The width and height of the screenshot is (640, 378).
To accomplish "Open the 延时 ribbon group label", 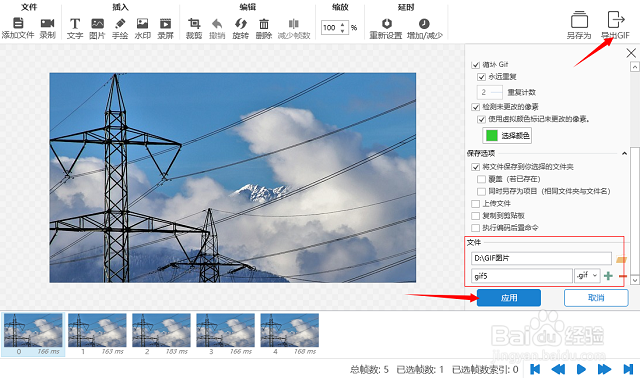I will [x=406, y=7].
